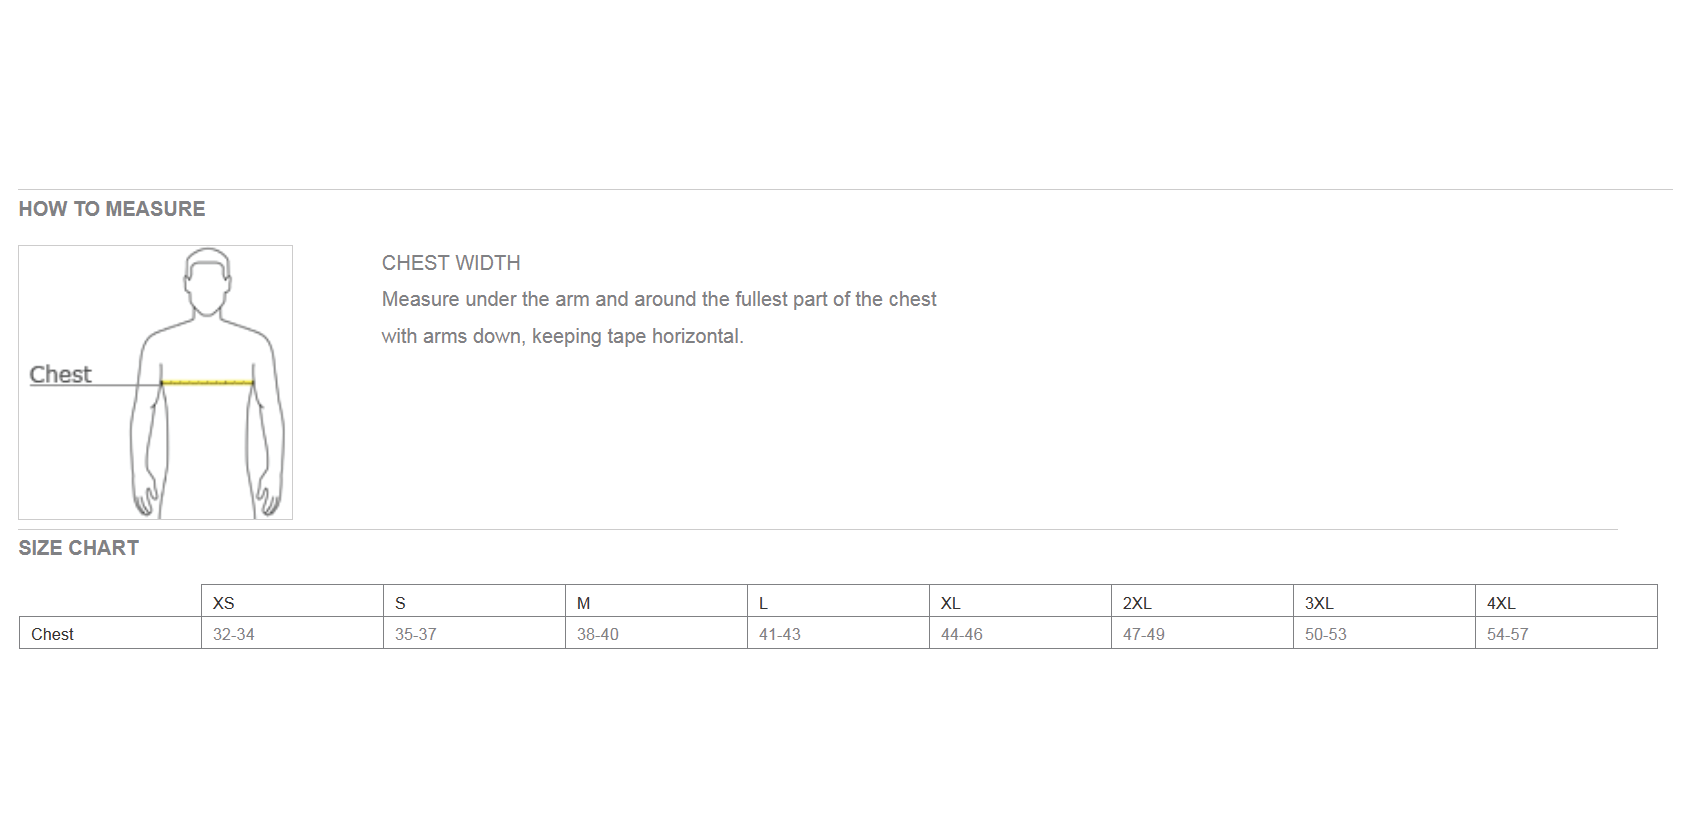Click the 2XL size column header
1682x825 pixels.
1202,601
